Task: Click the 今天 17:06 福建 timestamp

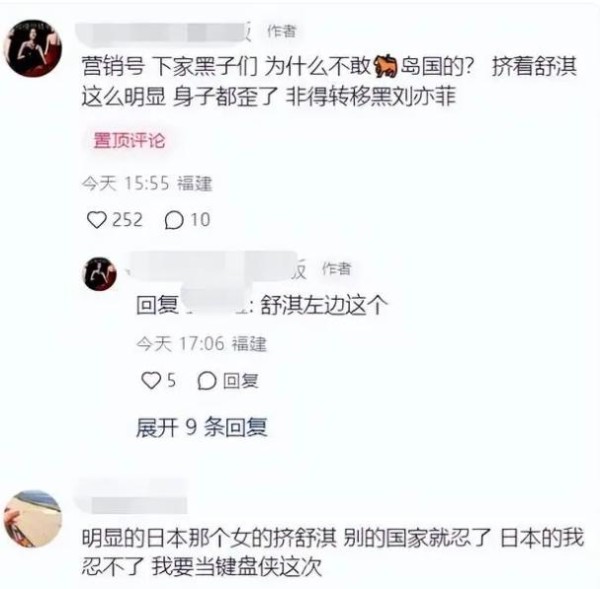Action: (x=201, y=344)
